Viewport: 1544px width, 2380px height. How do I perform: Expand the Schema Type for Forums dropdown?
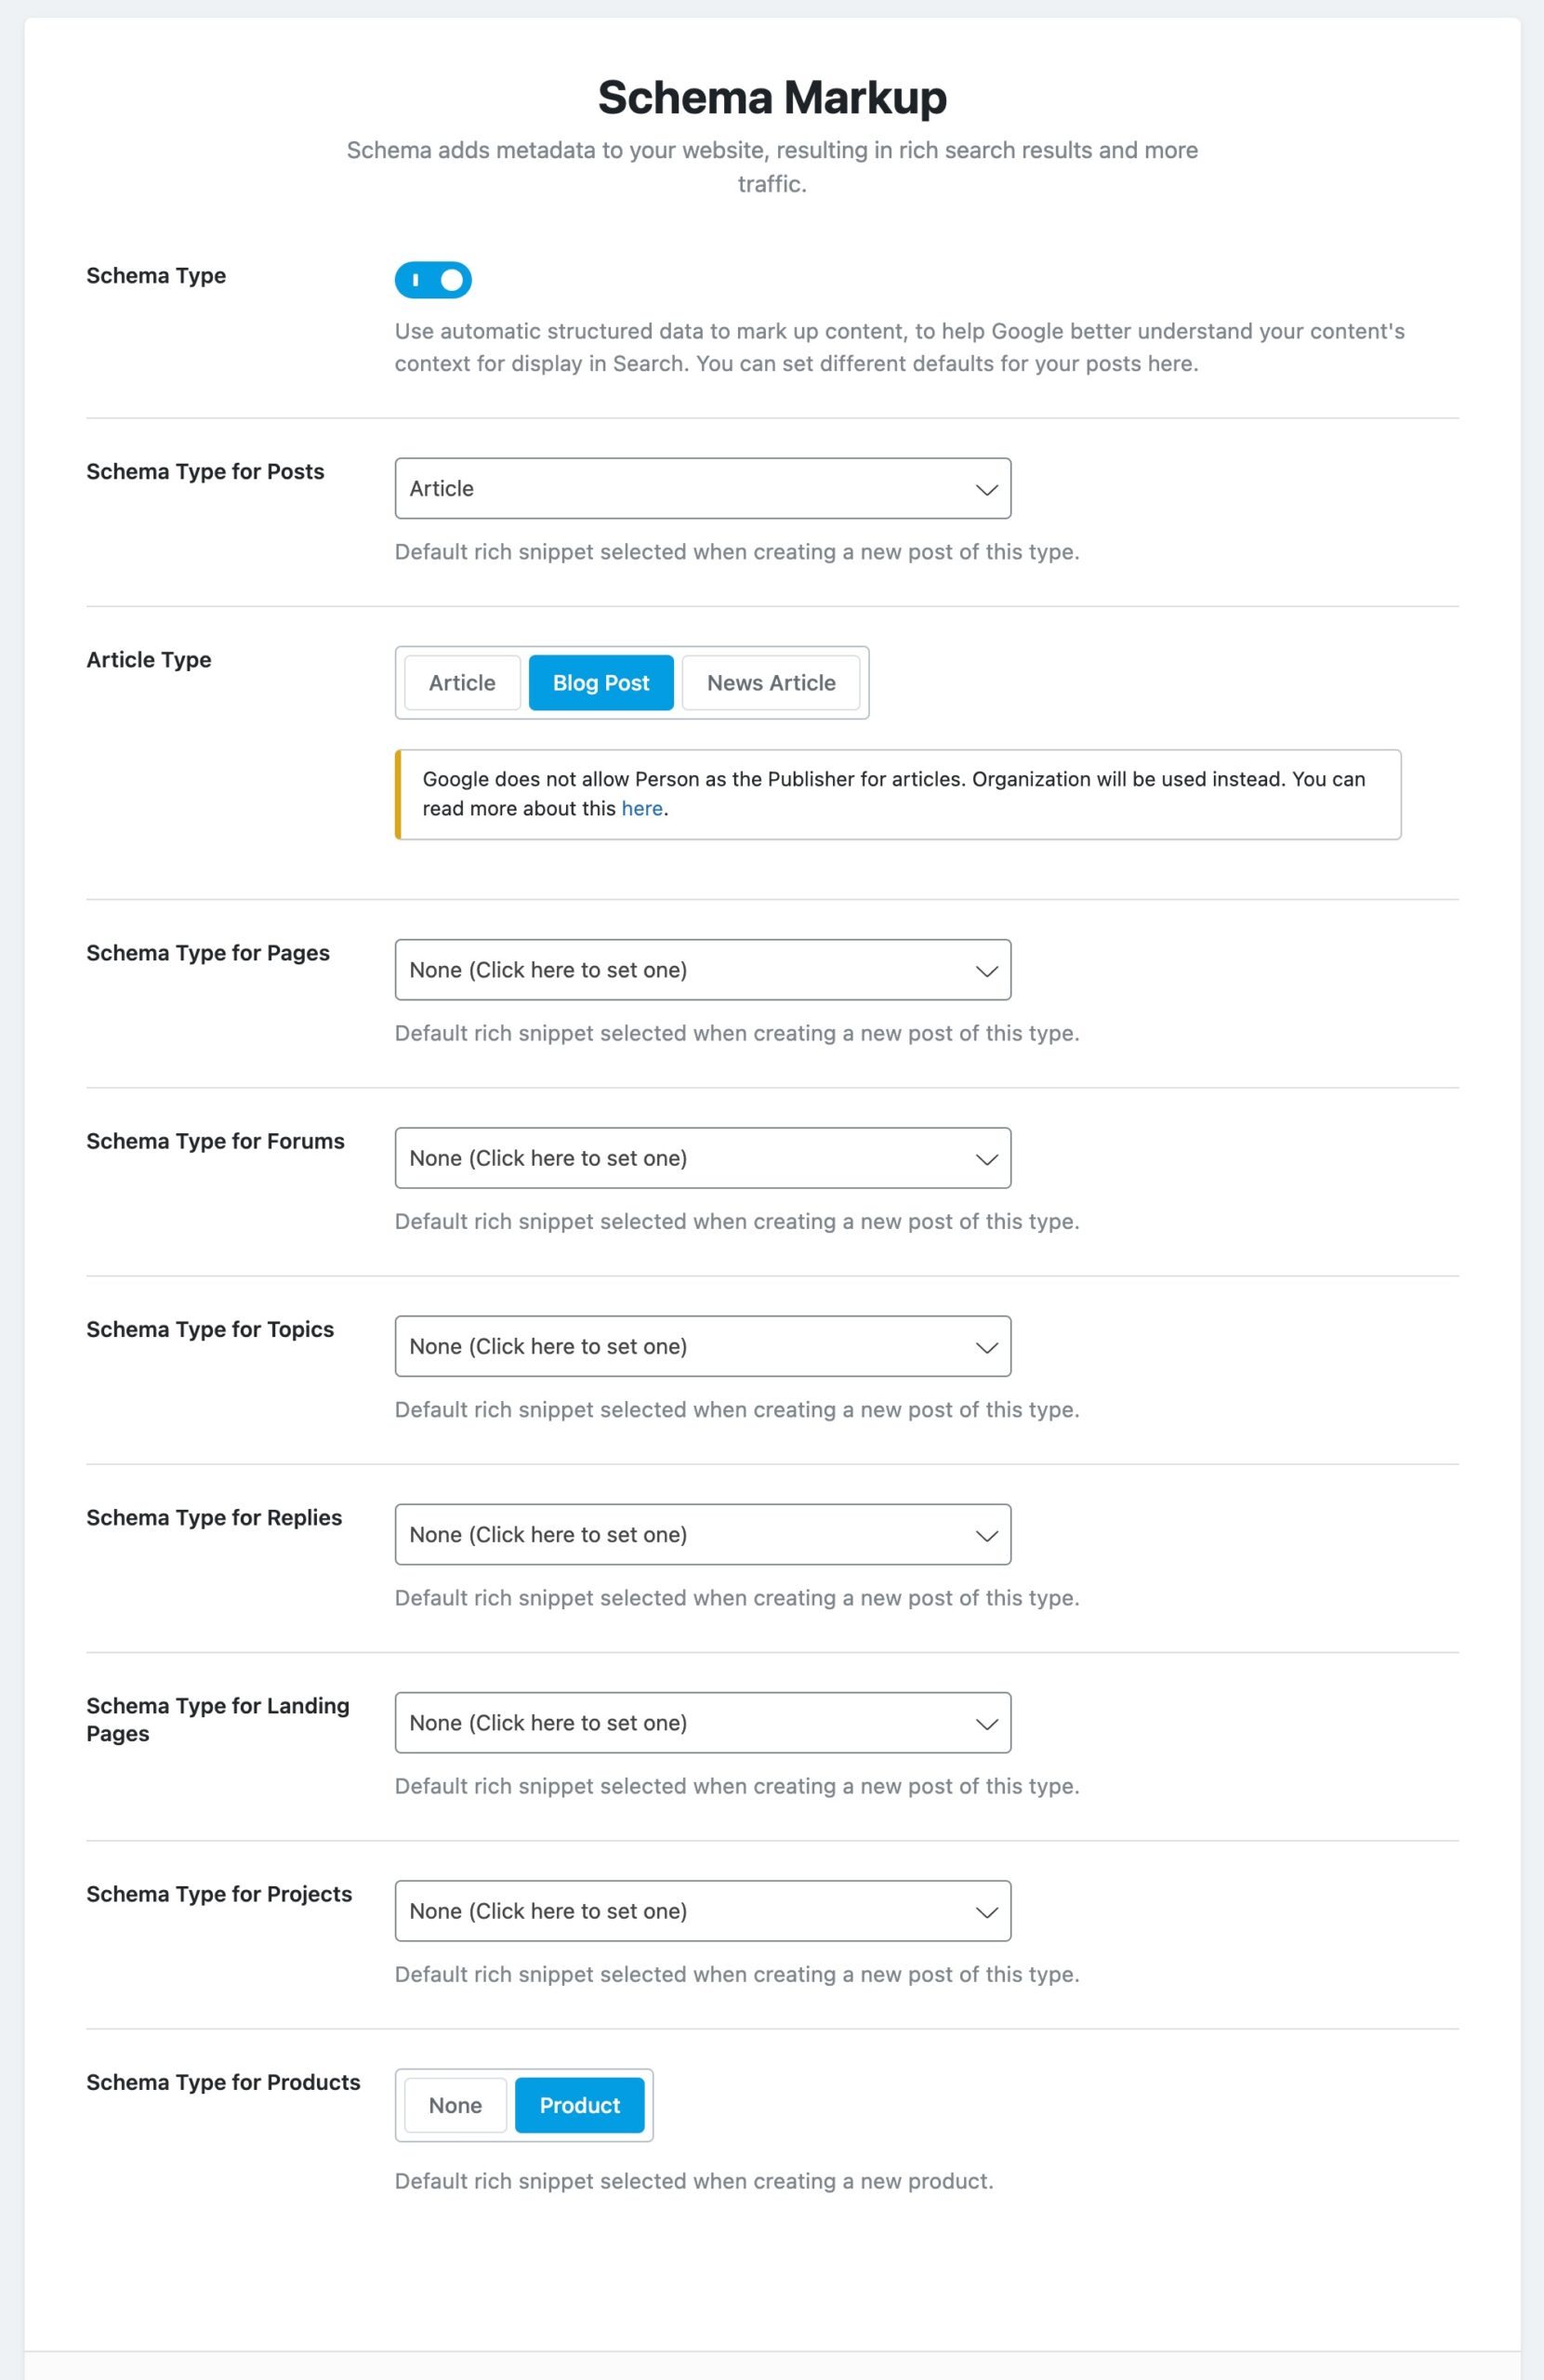pos(680,1158)
